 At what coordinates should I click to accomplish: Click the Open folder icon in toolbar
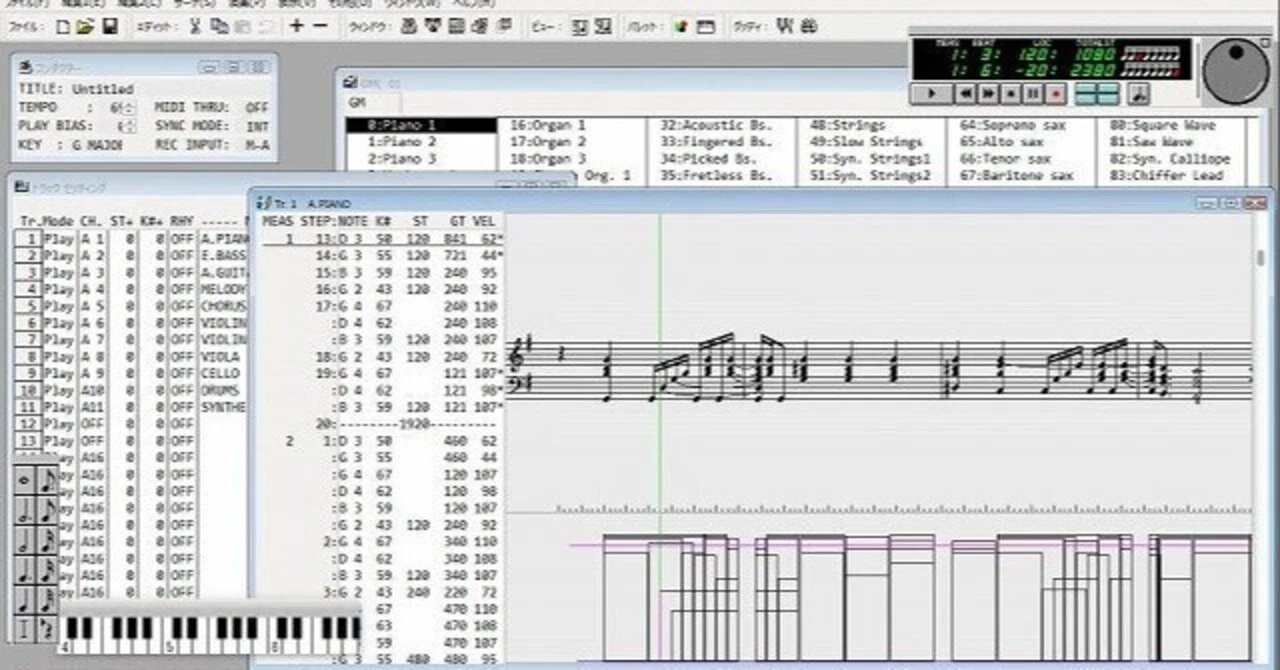pyautogui.click(x=86, y=27)
